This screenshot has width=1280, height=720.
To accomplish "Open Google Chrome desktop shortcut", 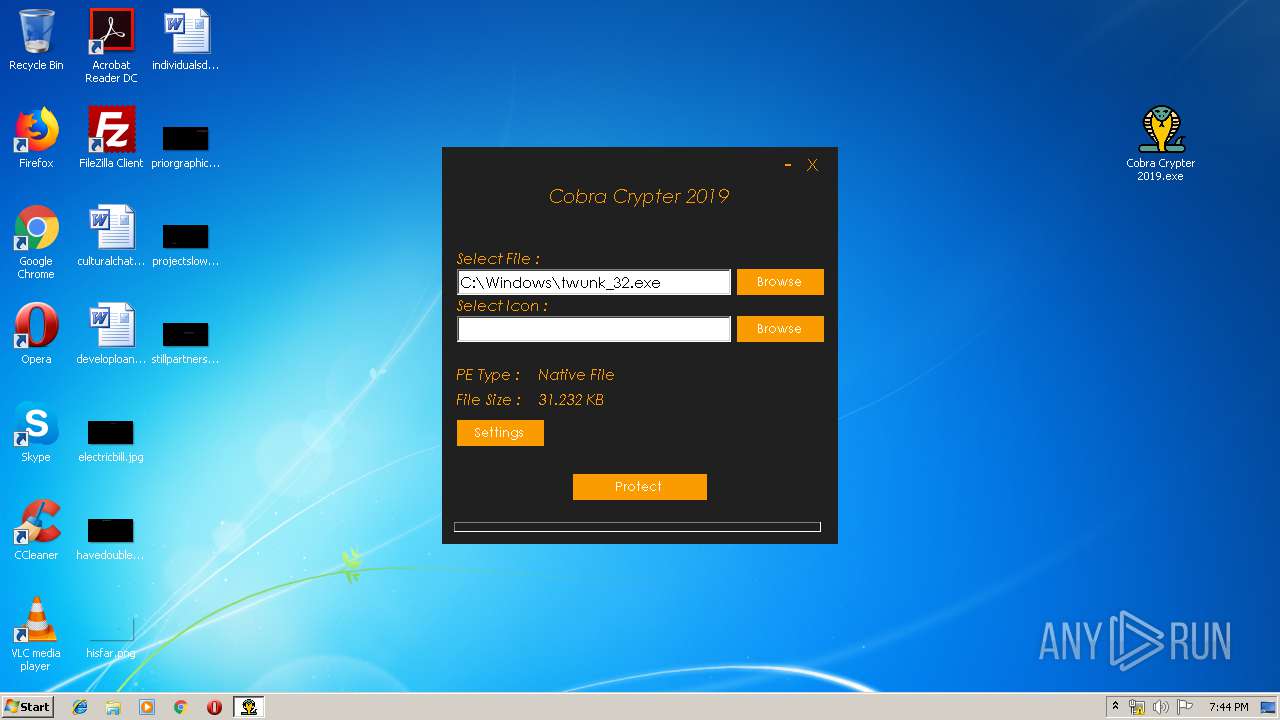I will pos(36,242).
